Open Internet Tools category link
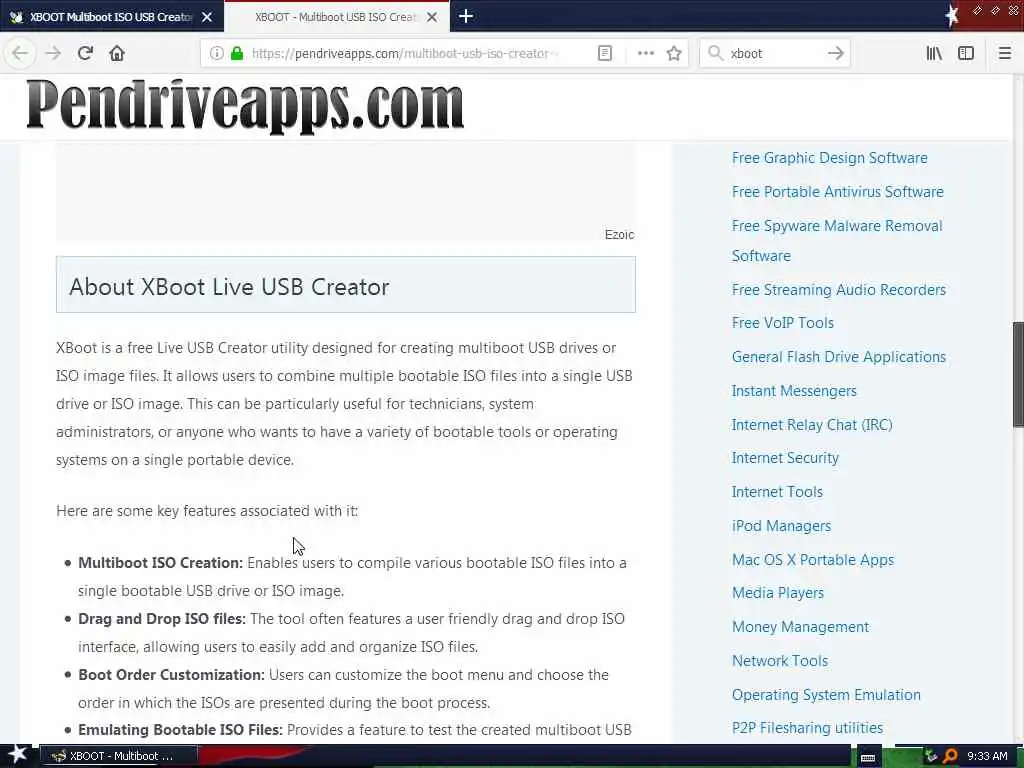Viewport: 1024px width, 768px height. pyautogui.click(x=777, y=492)
